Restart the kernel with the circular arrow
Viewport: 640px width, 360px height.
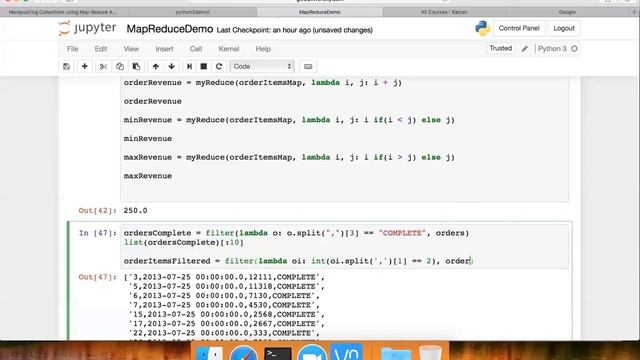point(219,67)
